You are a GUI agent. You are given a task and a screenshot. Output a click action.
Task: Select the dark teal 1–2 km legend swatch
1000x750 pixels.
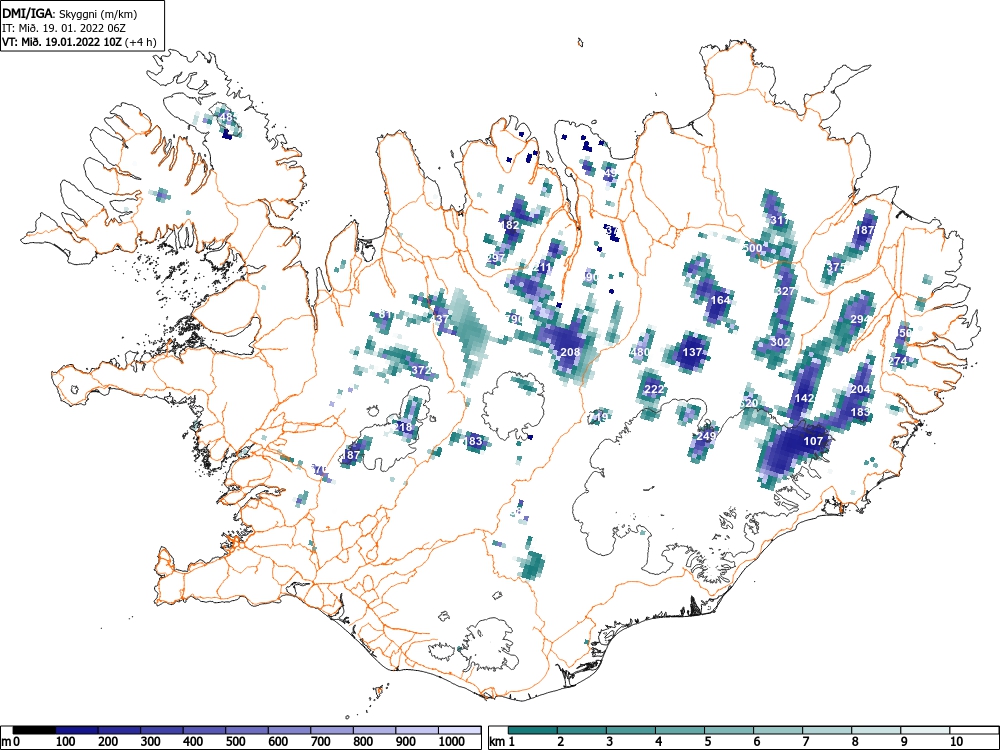click(533, 730)
